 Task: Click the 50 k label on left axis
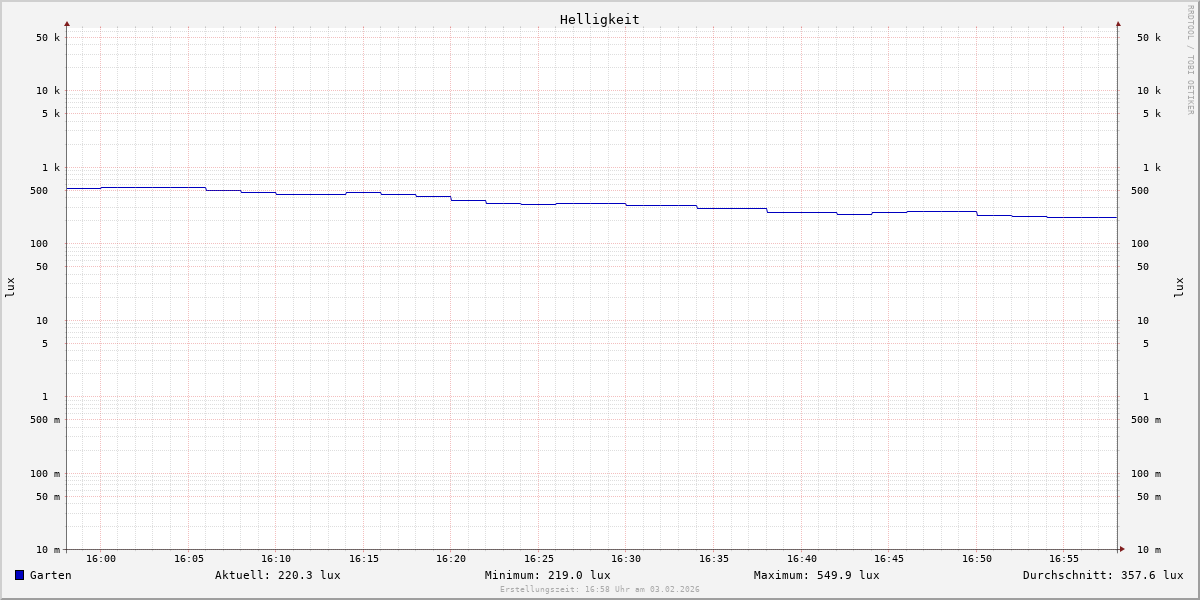48,38
